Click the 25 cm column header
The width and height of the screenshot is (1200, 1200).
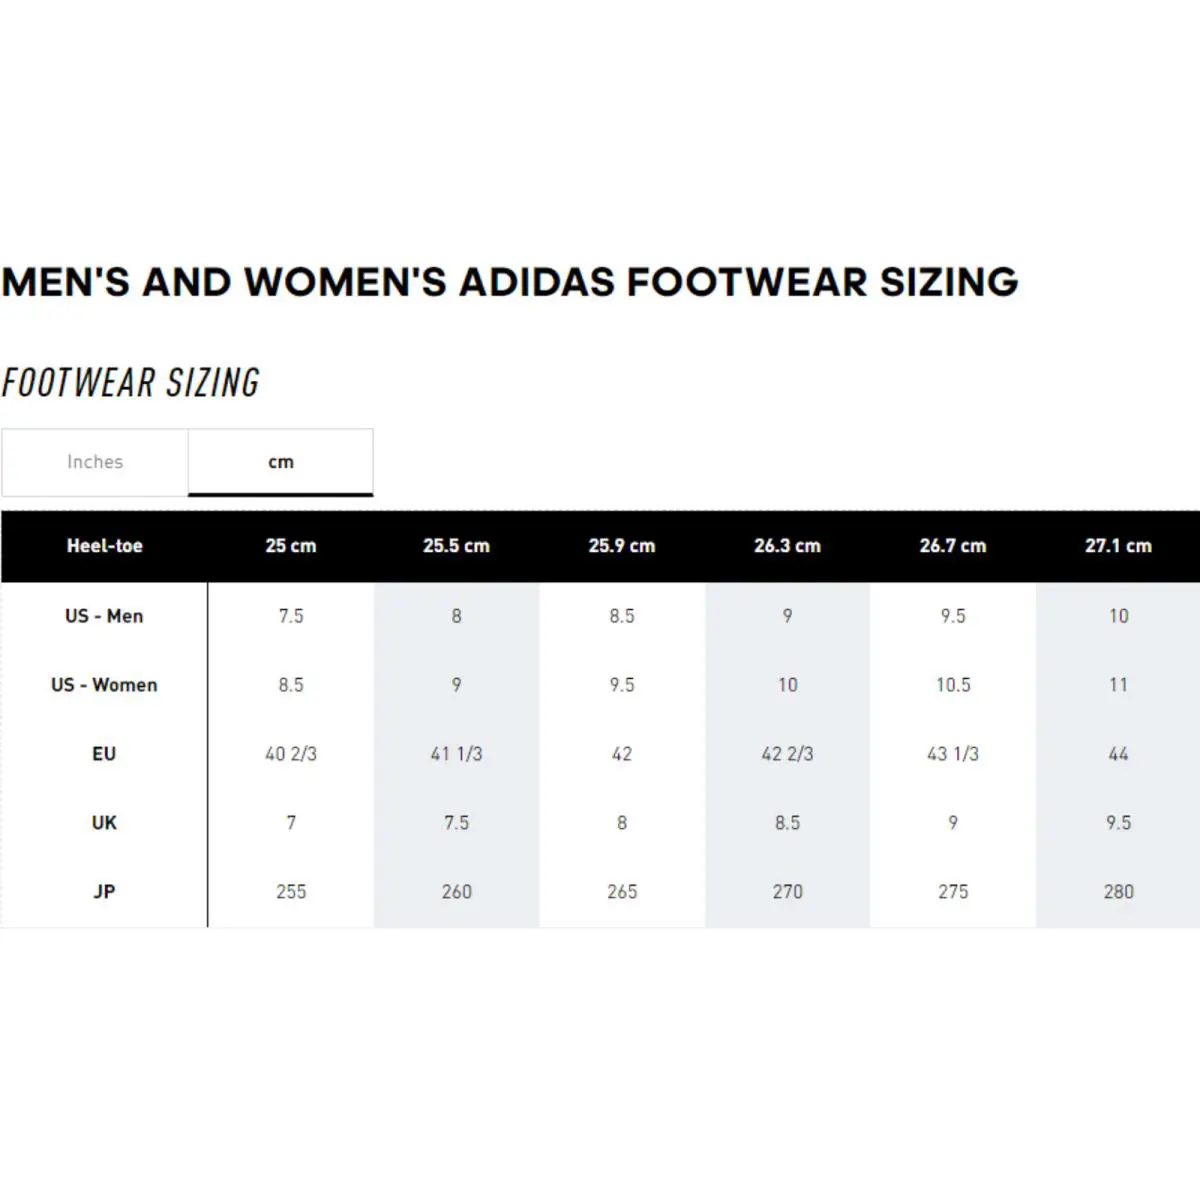291,546
